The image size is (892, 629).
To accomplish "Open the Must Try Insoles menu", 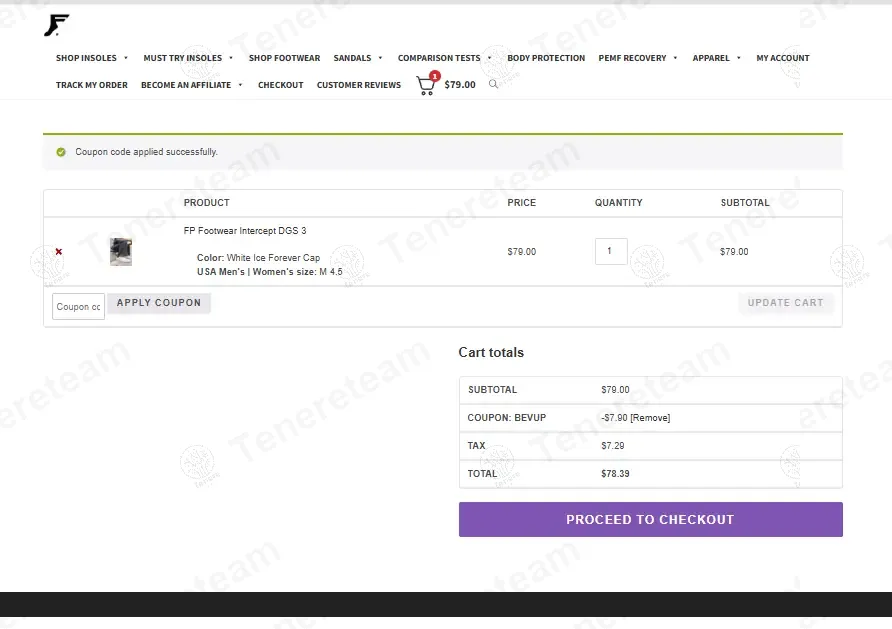I will pyautogui.click(x=183, y=58).
